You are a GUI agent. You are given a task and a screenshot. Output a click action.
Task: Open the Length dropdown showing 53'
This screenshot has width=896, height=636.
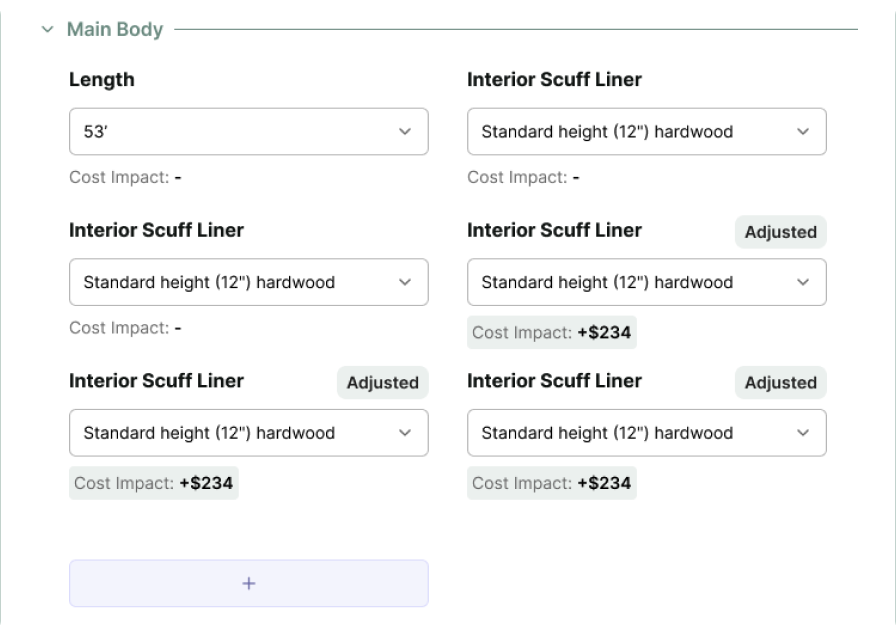[x=230, y=132]
